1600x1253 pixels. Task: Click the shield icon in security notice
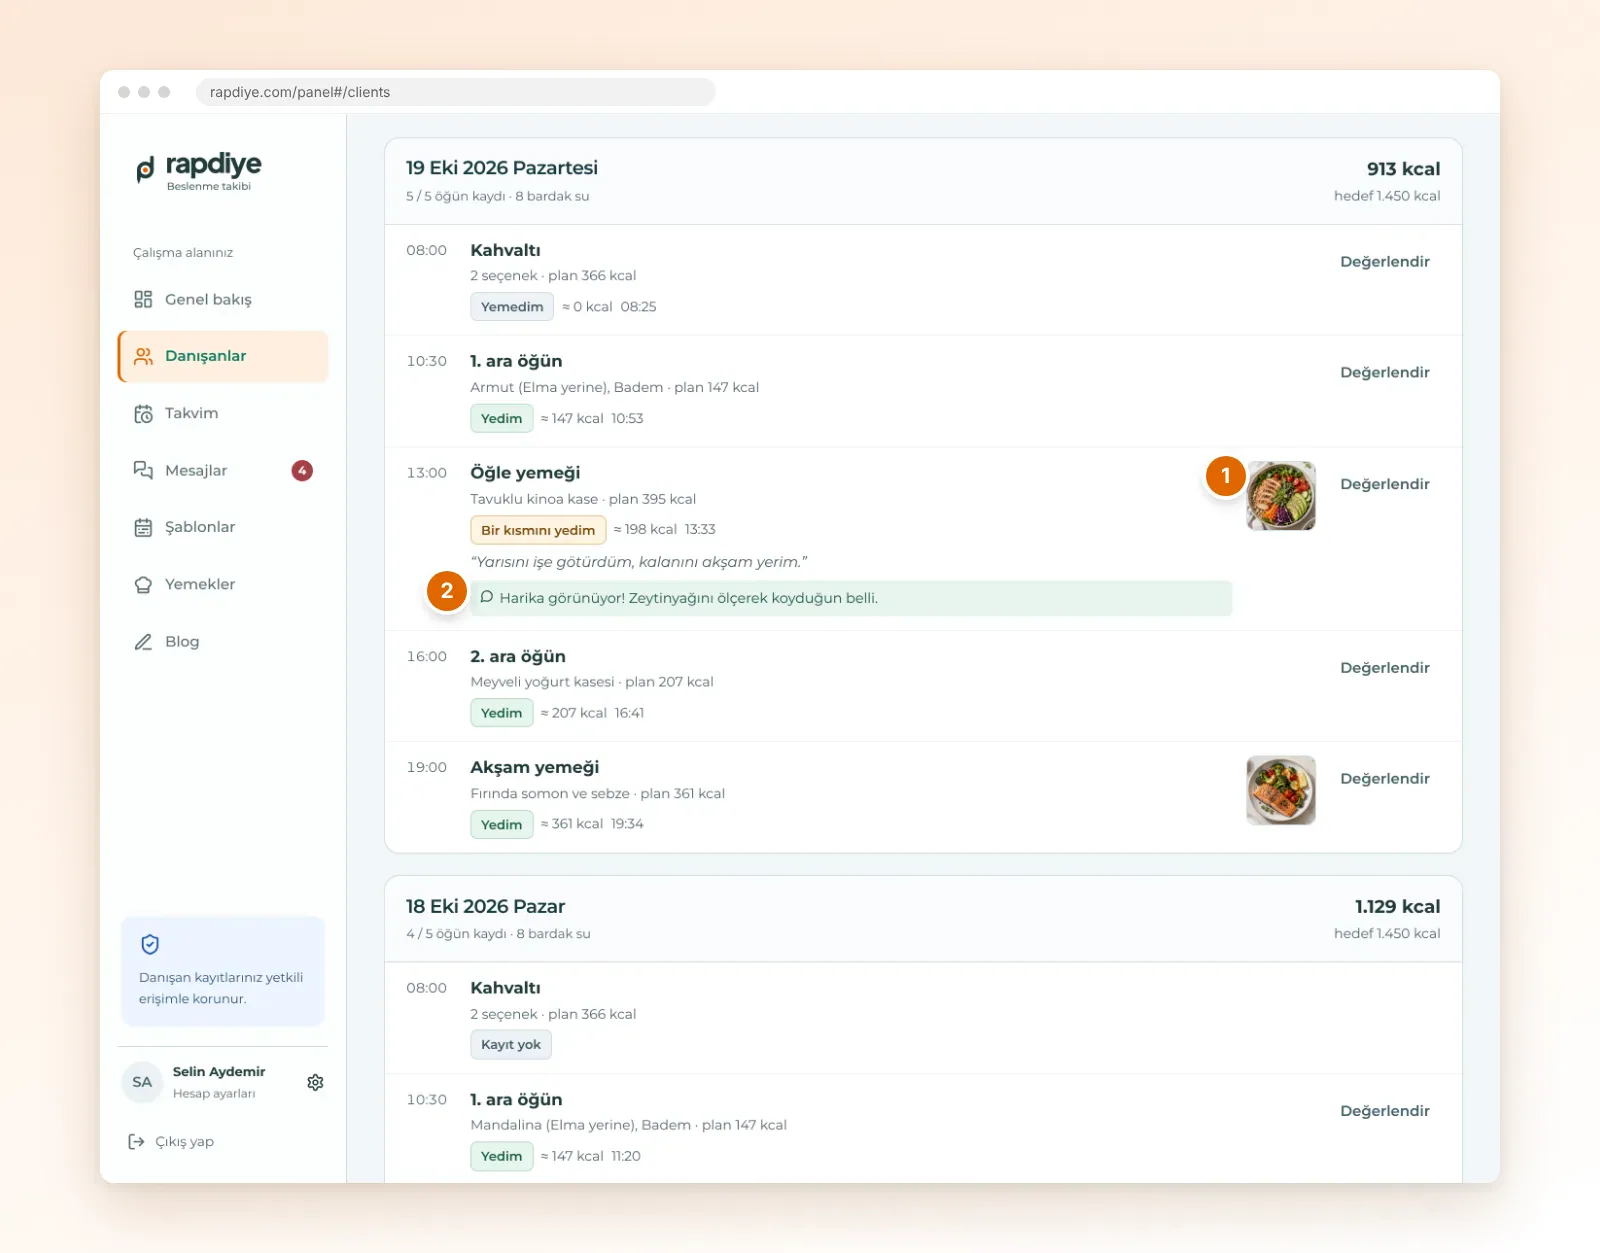click(150, 944)
